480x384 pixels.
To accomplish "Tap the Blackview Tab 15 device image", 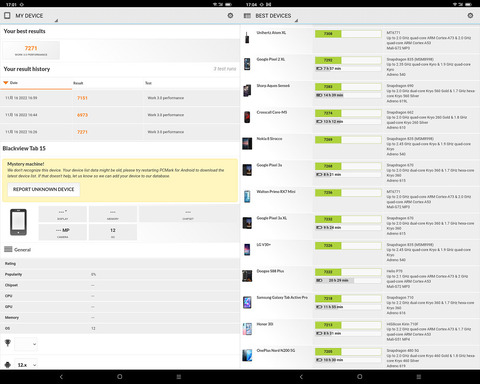I will (x=18, y=222).
